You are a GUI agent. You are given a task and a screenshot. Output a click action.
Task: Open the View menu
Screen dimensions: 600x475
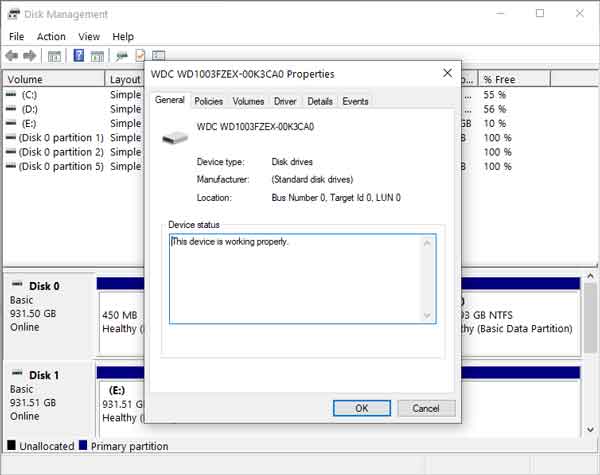89,37
